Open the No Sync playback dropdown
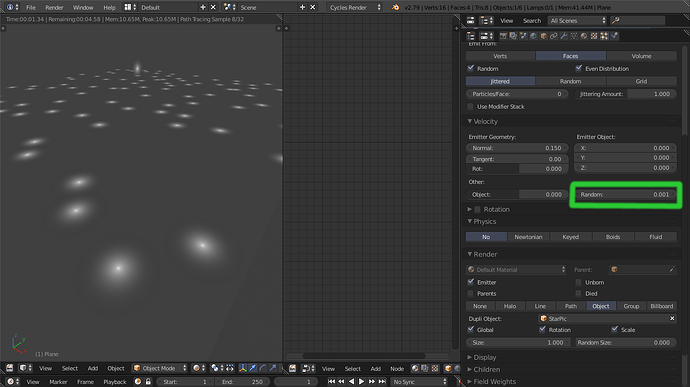The height and width of the screenshot is (387, 690). tap(419, 382)
